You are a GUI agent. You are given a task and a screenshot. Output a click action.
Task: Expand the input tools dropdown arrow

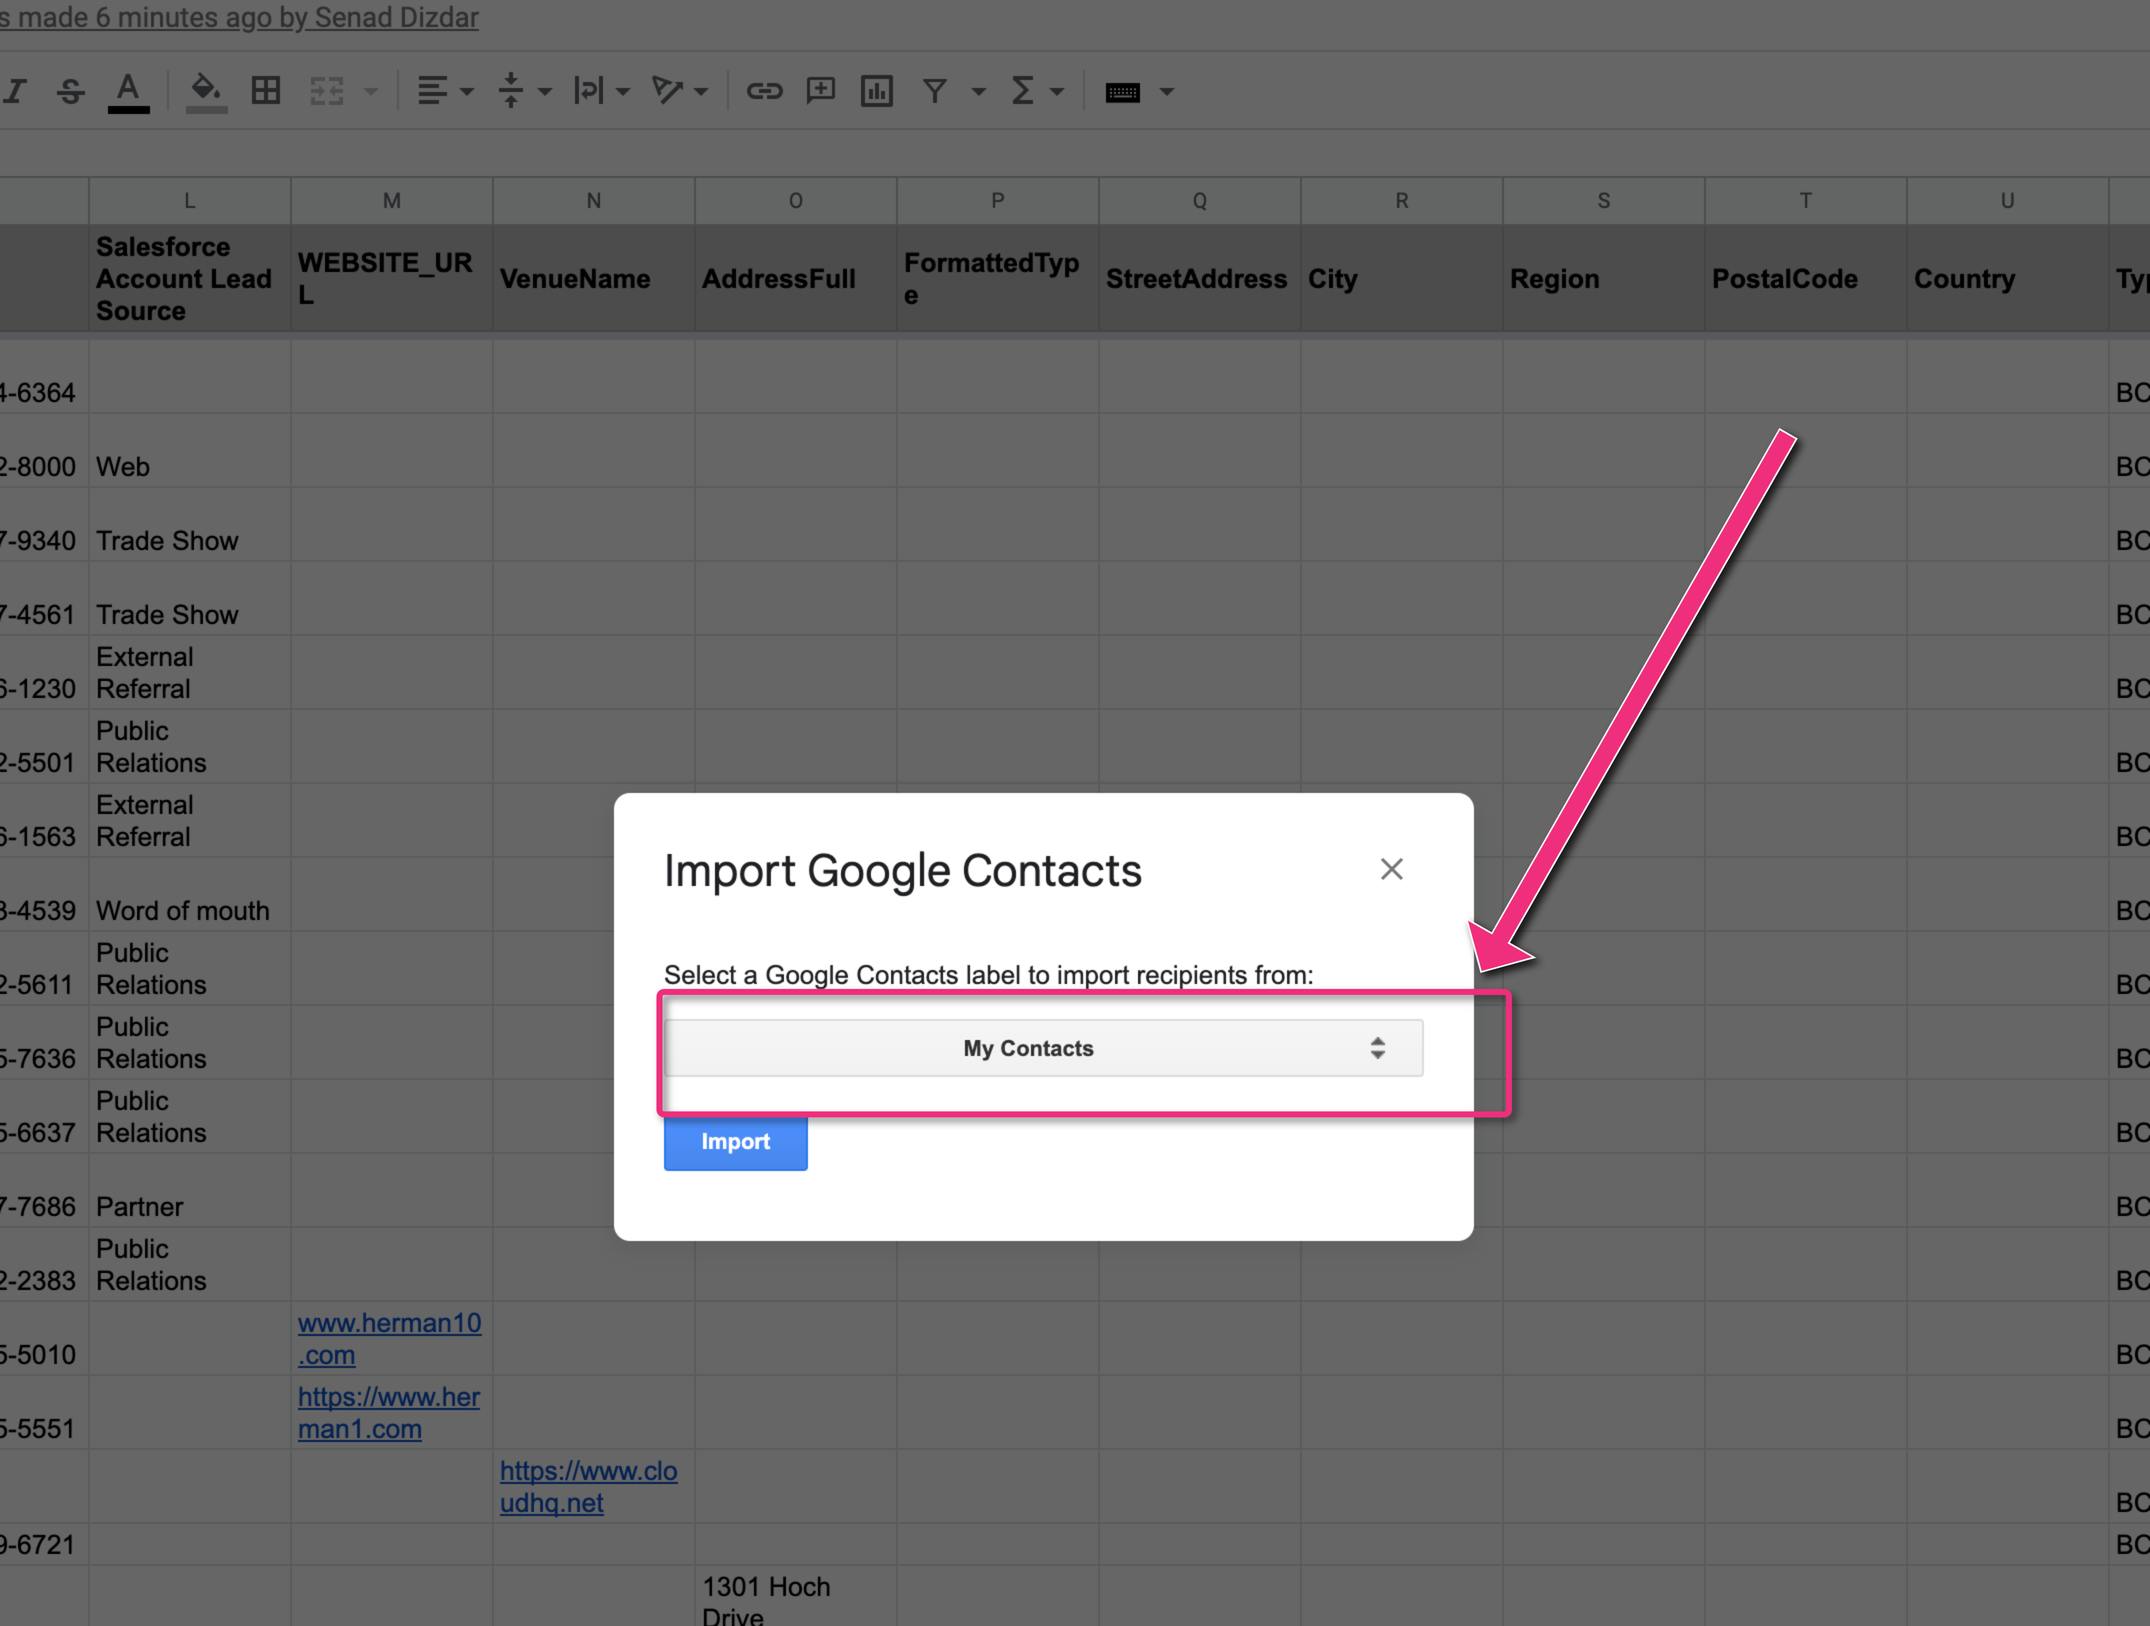pyautogui.click(x=1166, y=91)
